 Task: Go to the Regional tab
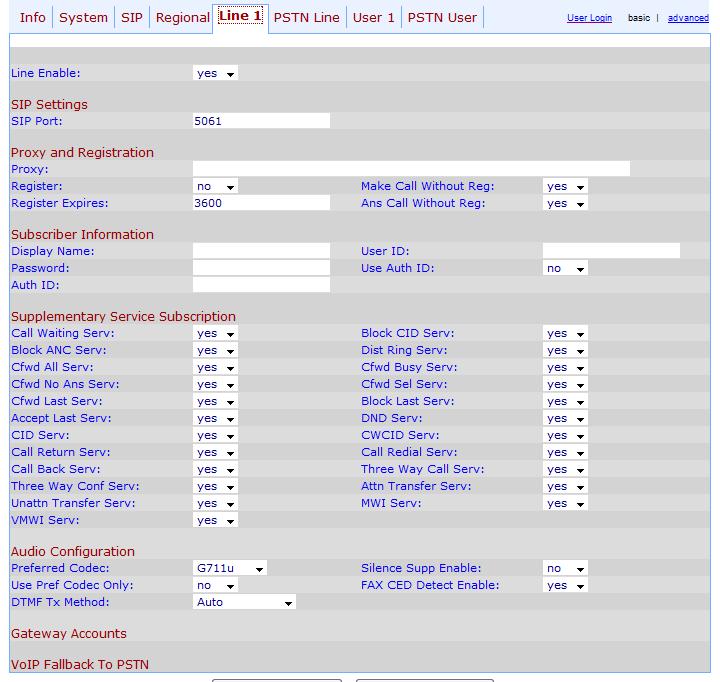(x=182, y=17)
